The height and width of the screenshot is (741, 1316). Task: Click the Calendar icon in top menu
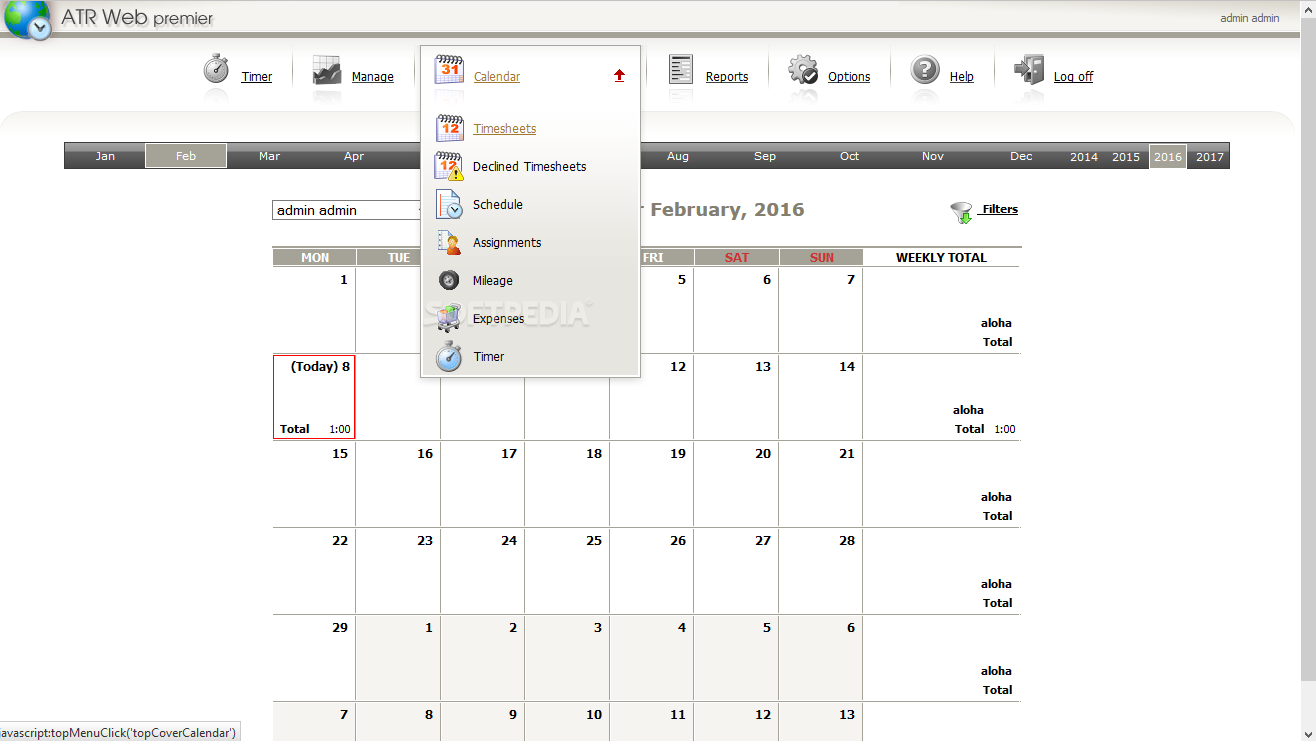(x=449, y=70)
